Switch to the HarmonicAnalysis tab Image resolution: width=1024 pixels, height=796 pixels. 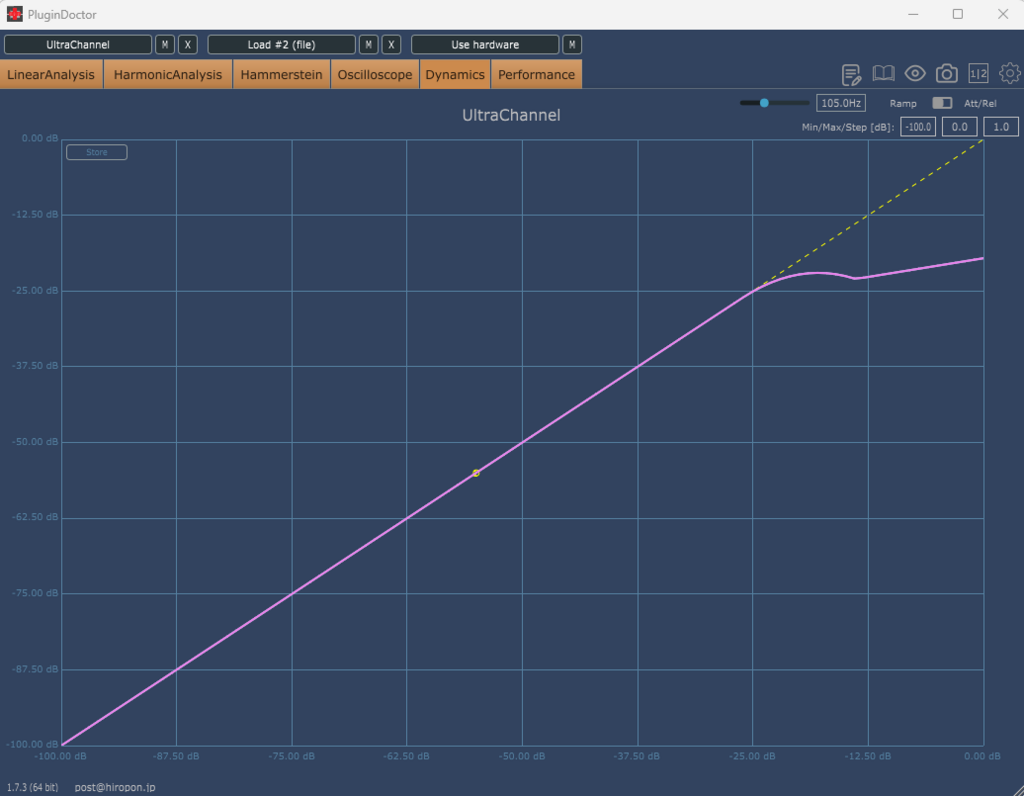pos(168,74)
